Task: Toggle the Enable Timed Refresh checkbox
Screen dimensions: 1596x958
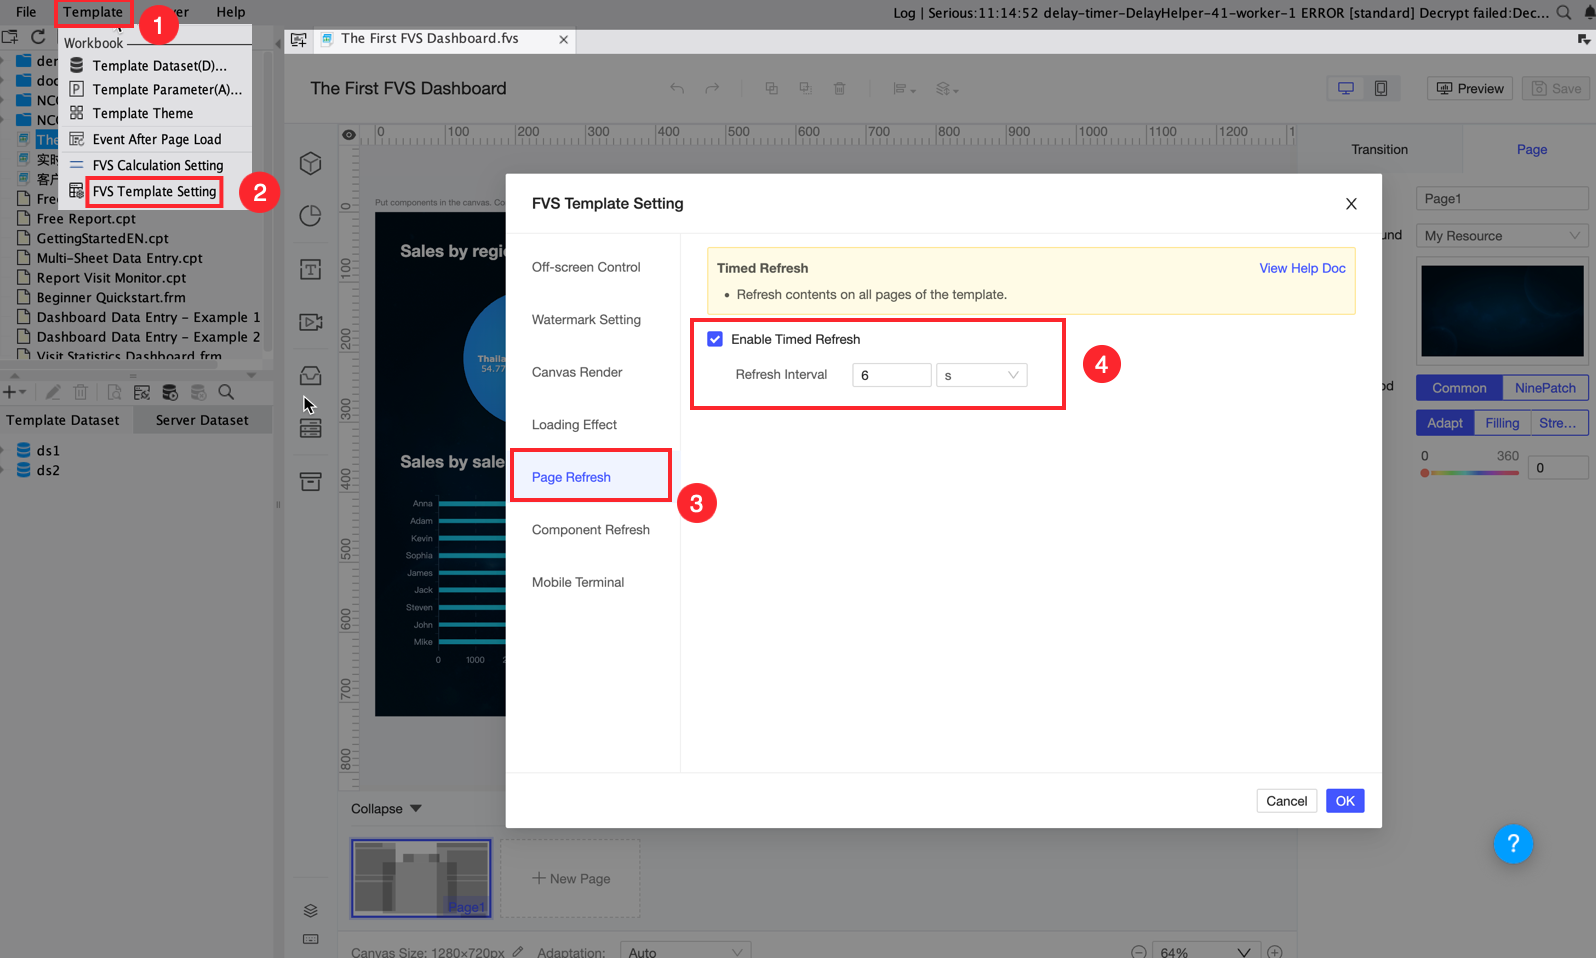Action: (x=715, y=339)
